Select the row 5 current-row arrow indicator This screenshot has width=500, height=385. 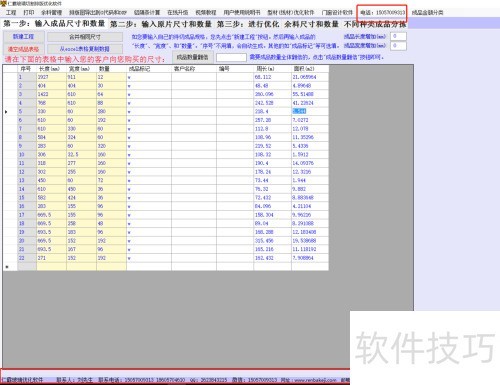[6, 112]
